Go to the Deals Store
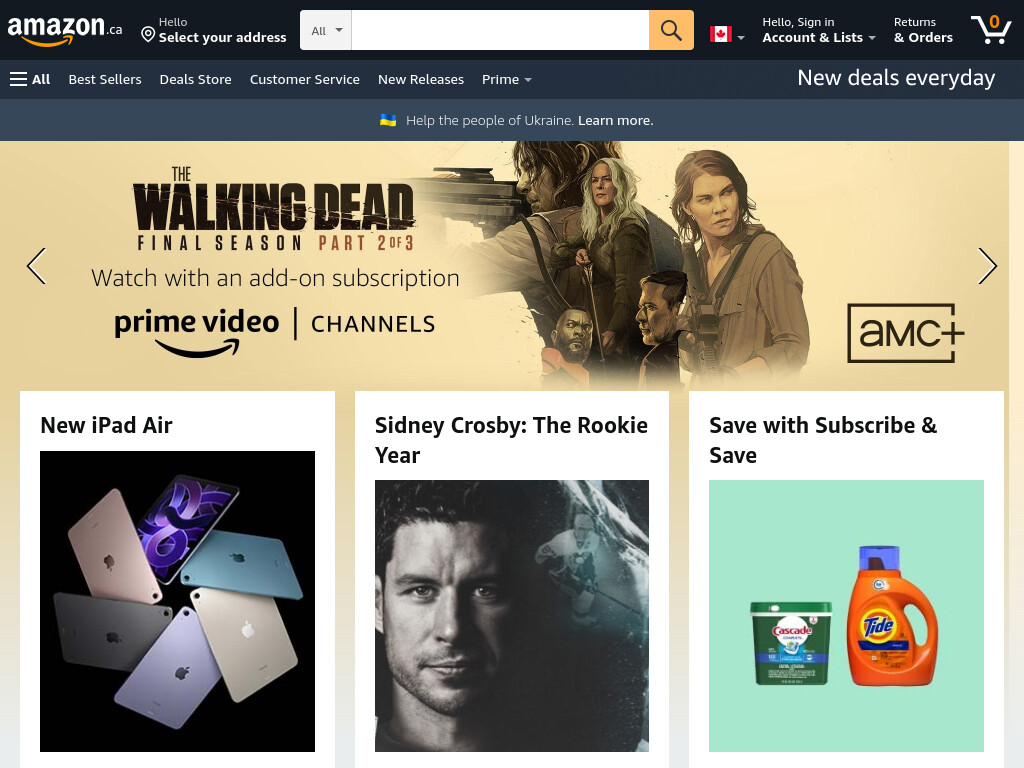 point(195,79)
